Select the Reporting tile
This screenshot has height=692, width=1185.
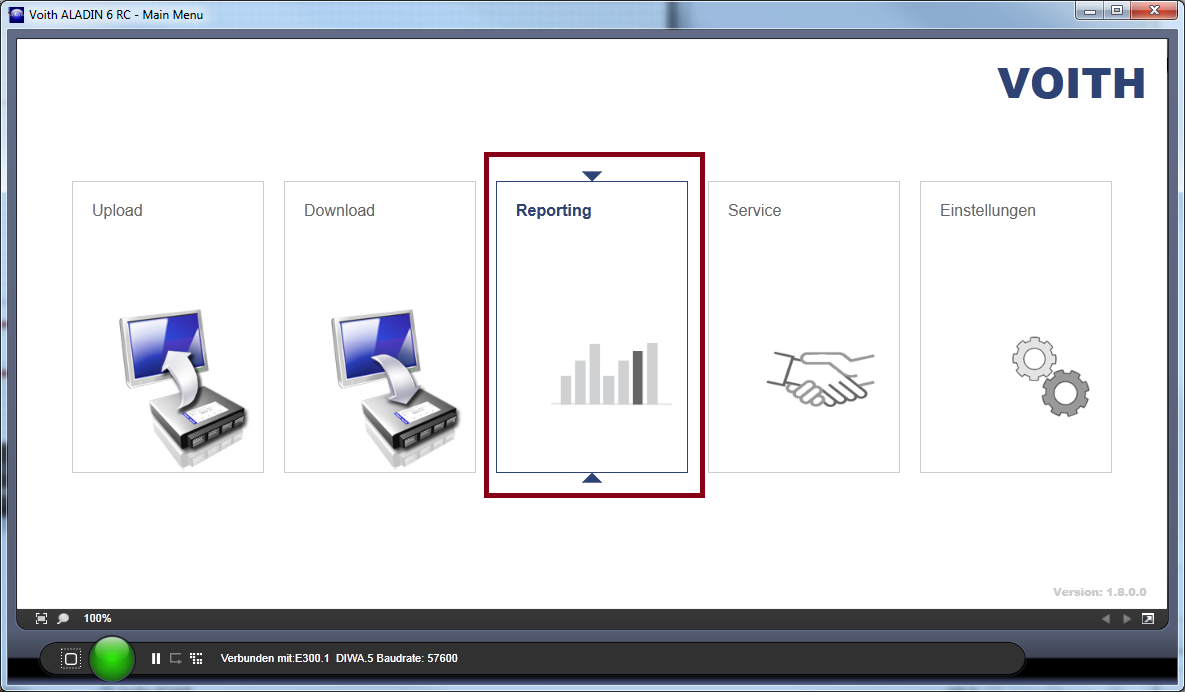coord(592,326)
